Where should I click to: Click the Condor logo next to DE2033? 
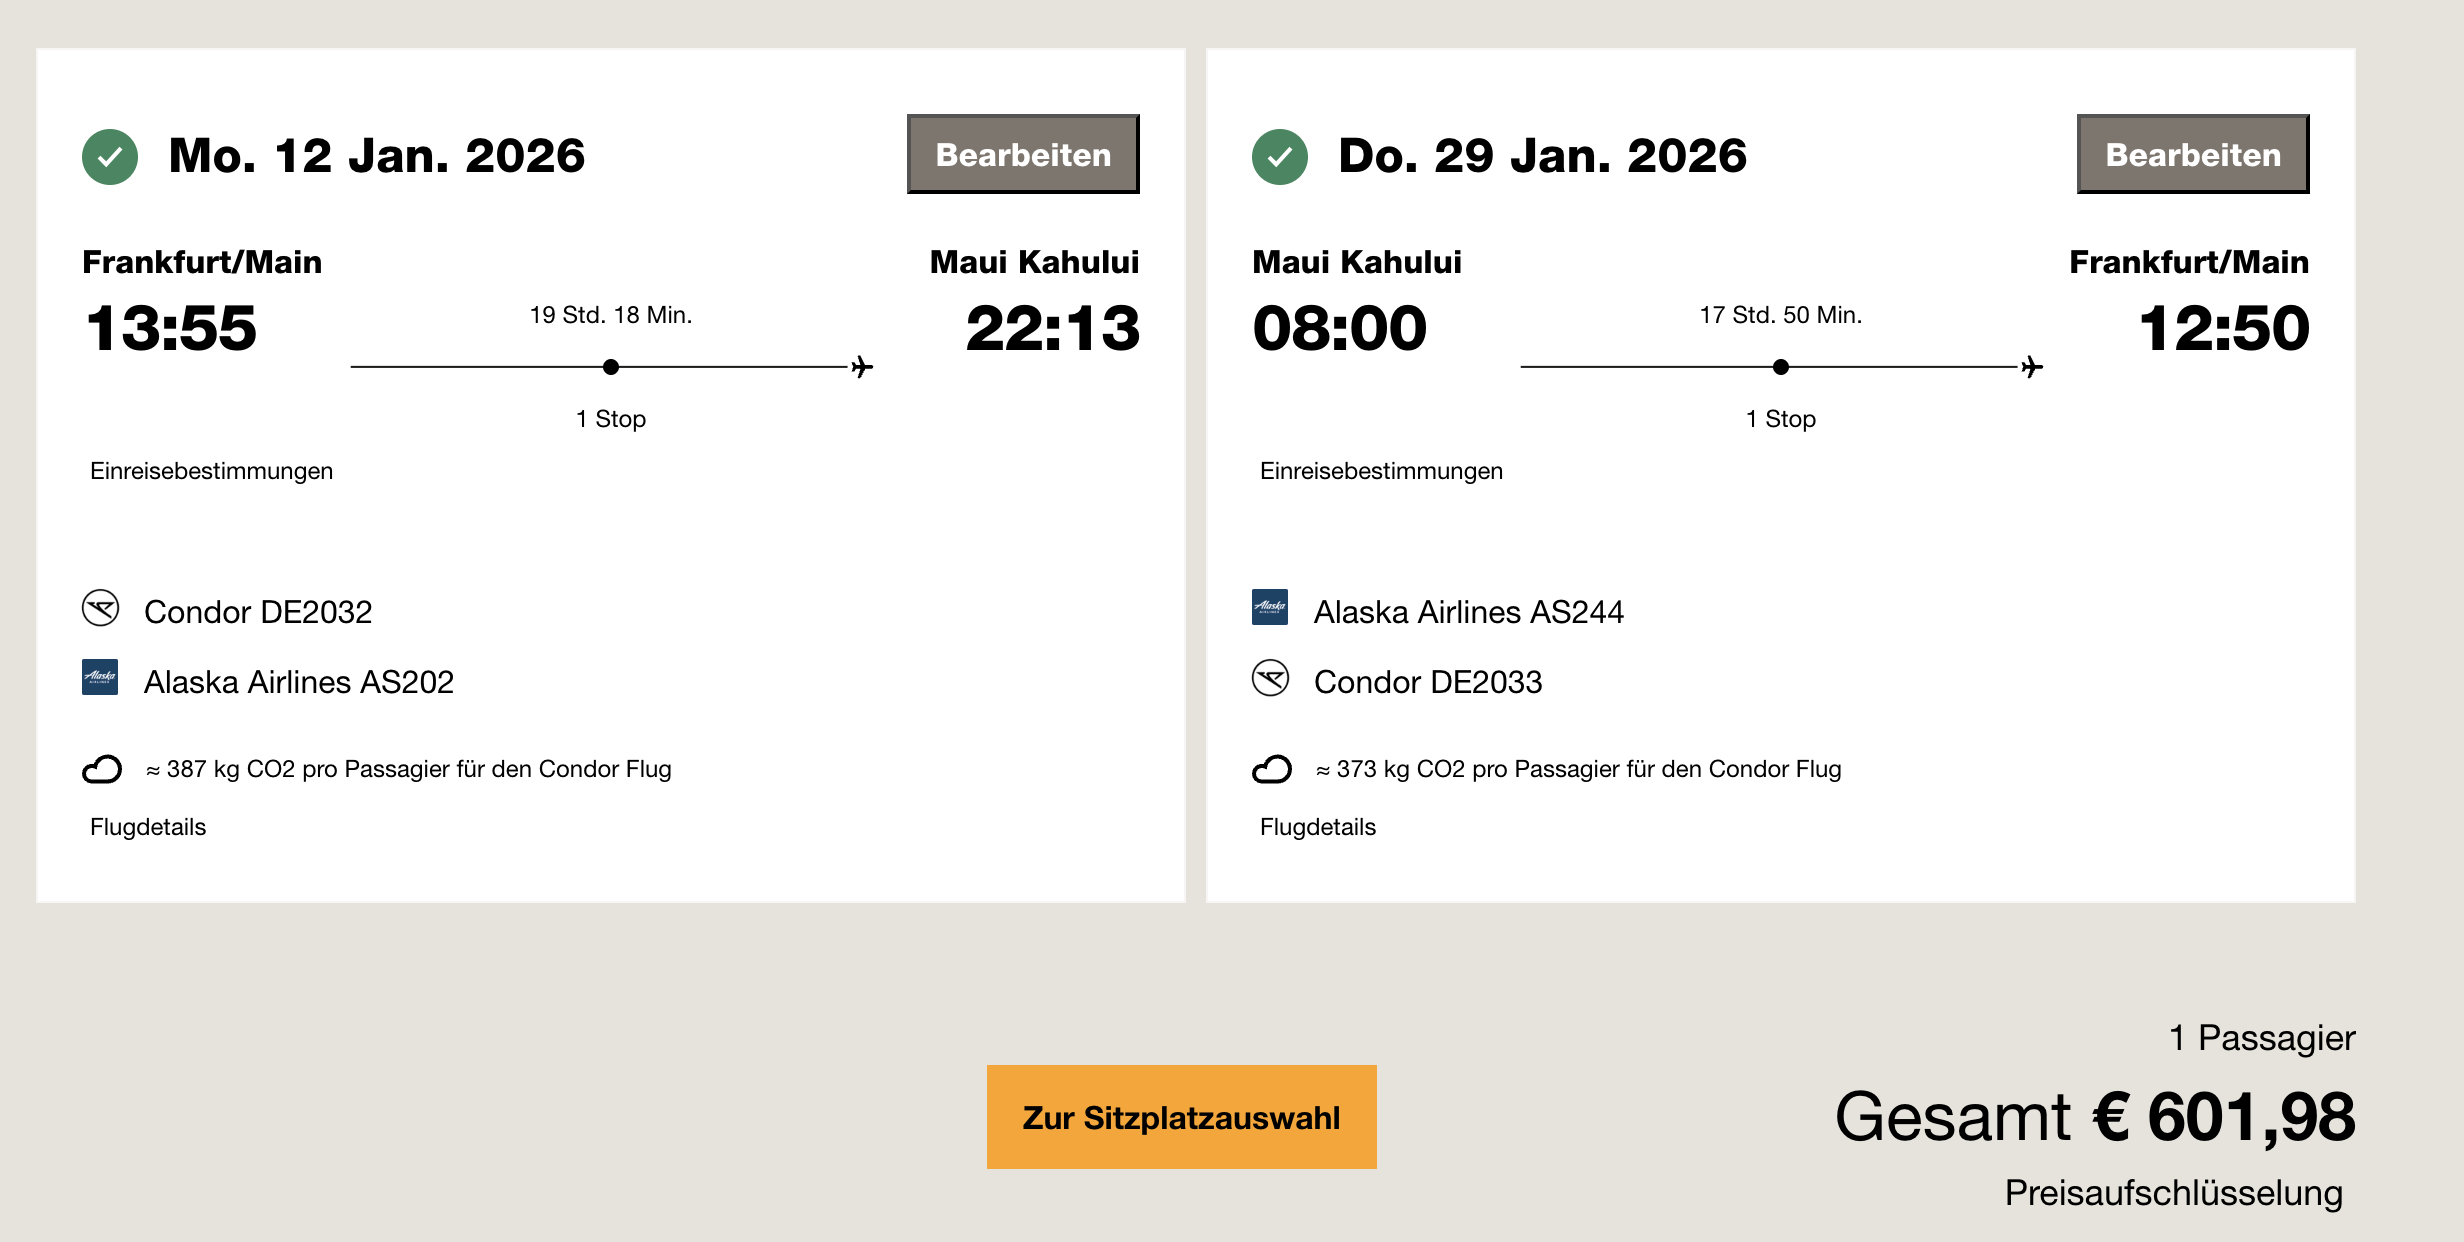coord(1270,678)
